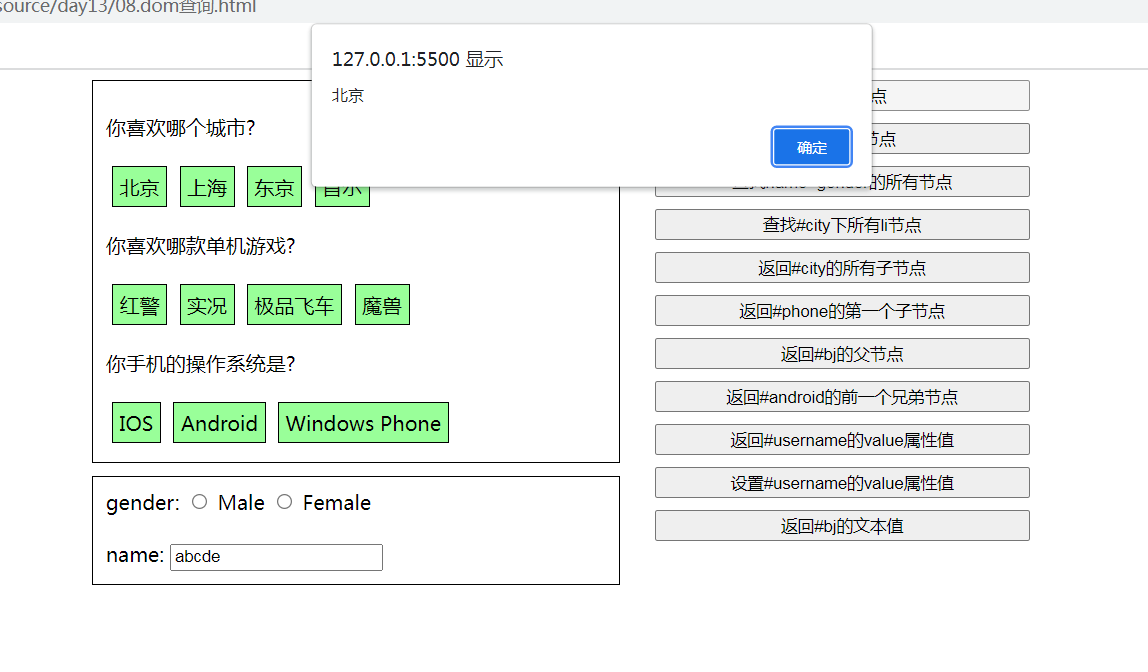Click the 查找#city下所有li节点 button
This screenshot has height=672, width=1148.
[x=841, y=224]
